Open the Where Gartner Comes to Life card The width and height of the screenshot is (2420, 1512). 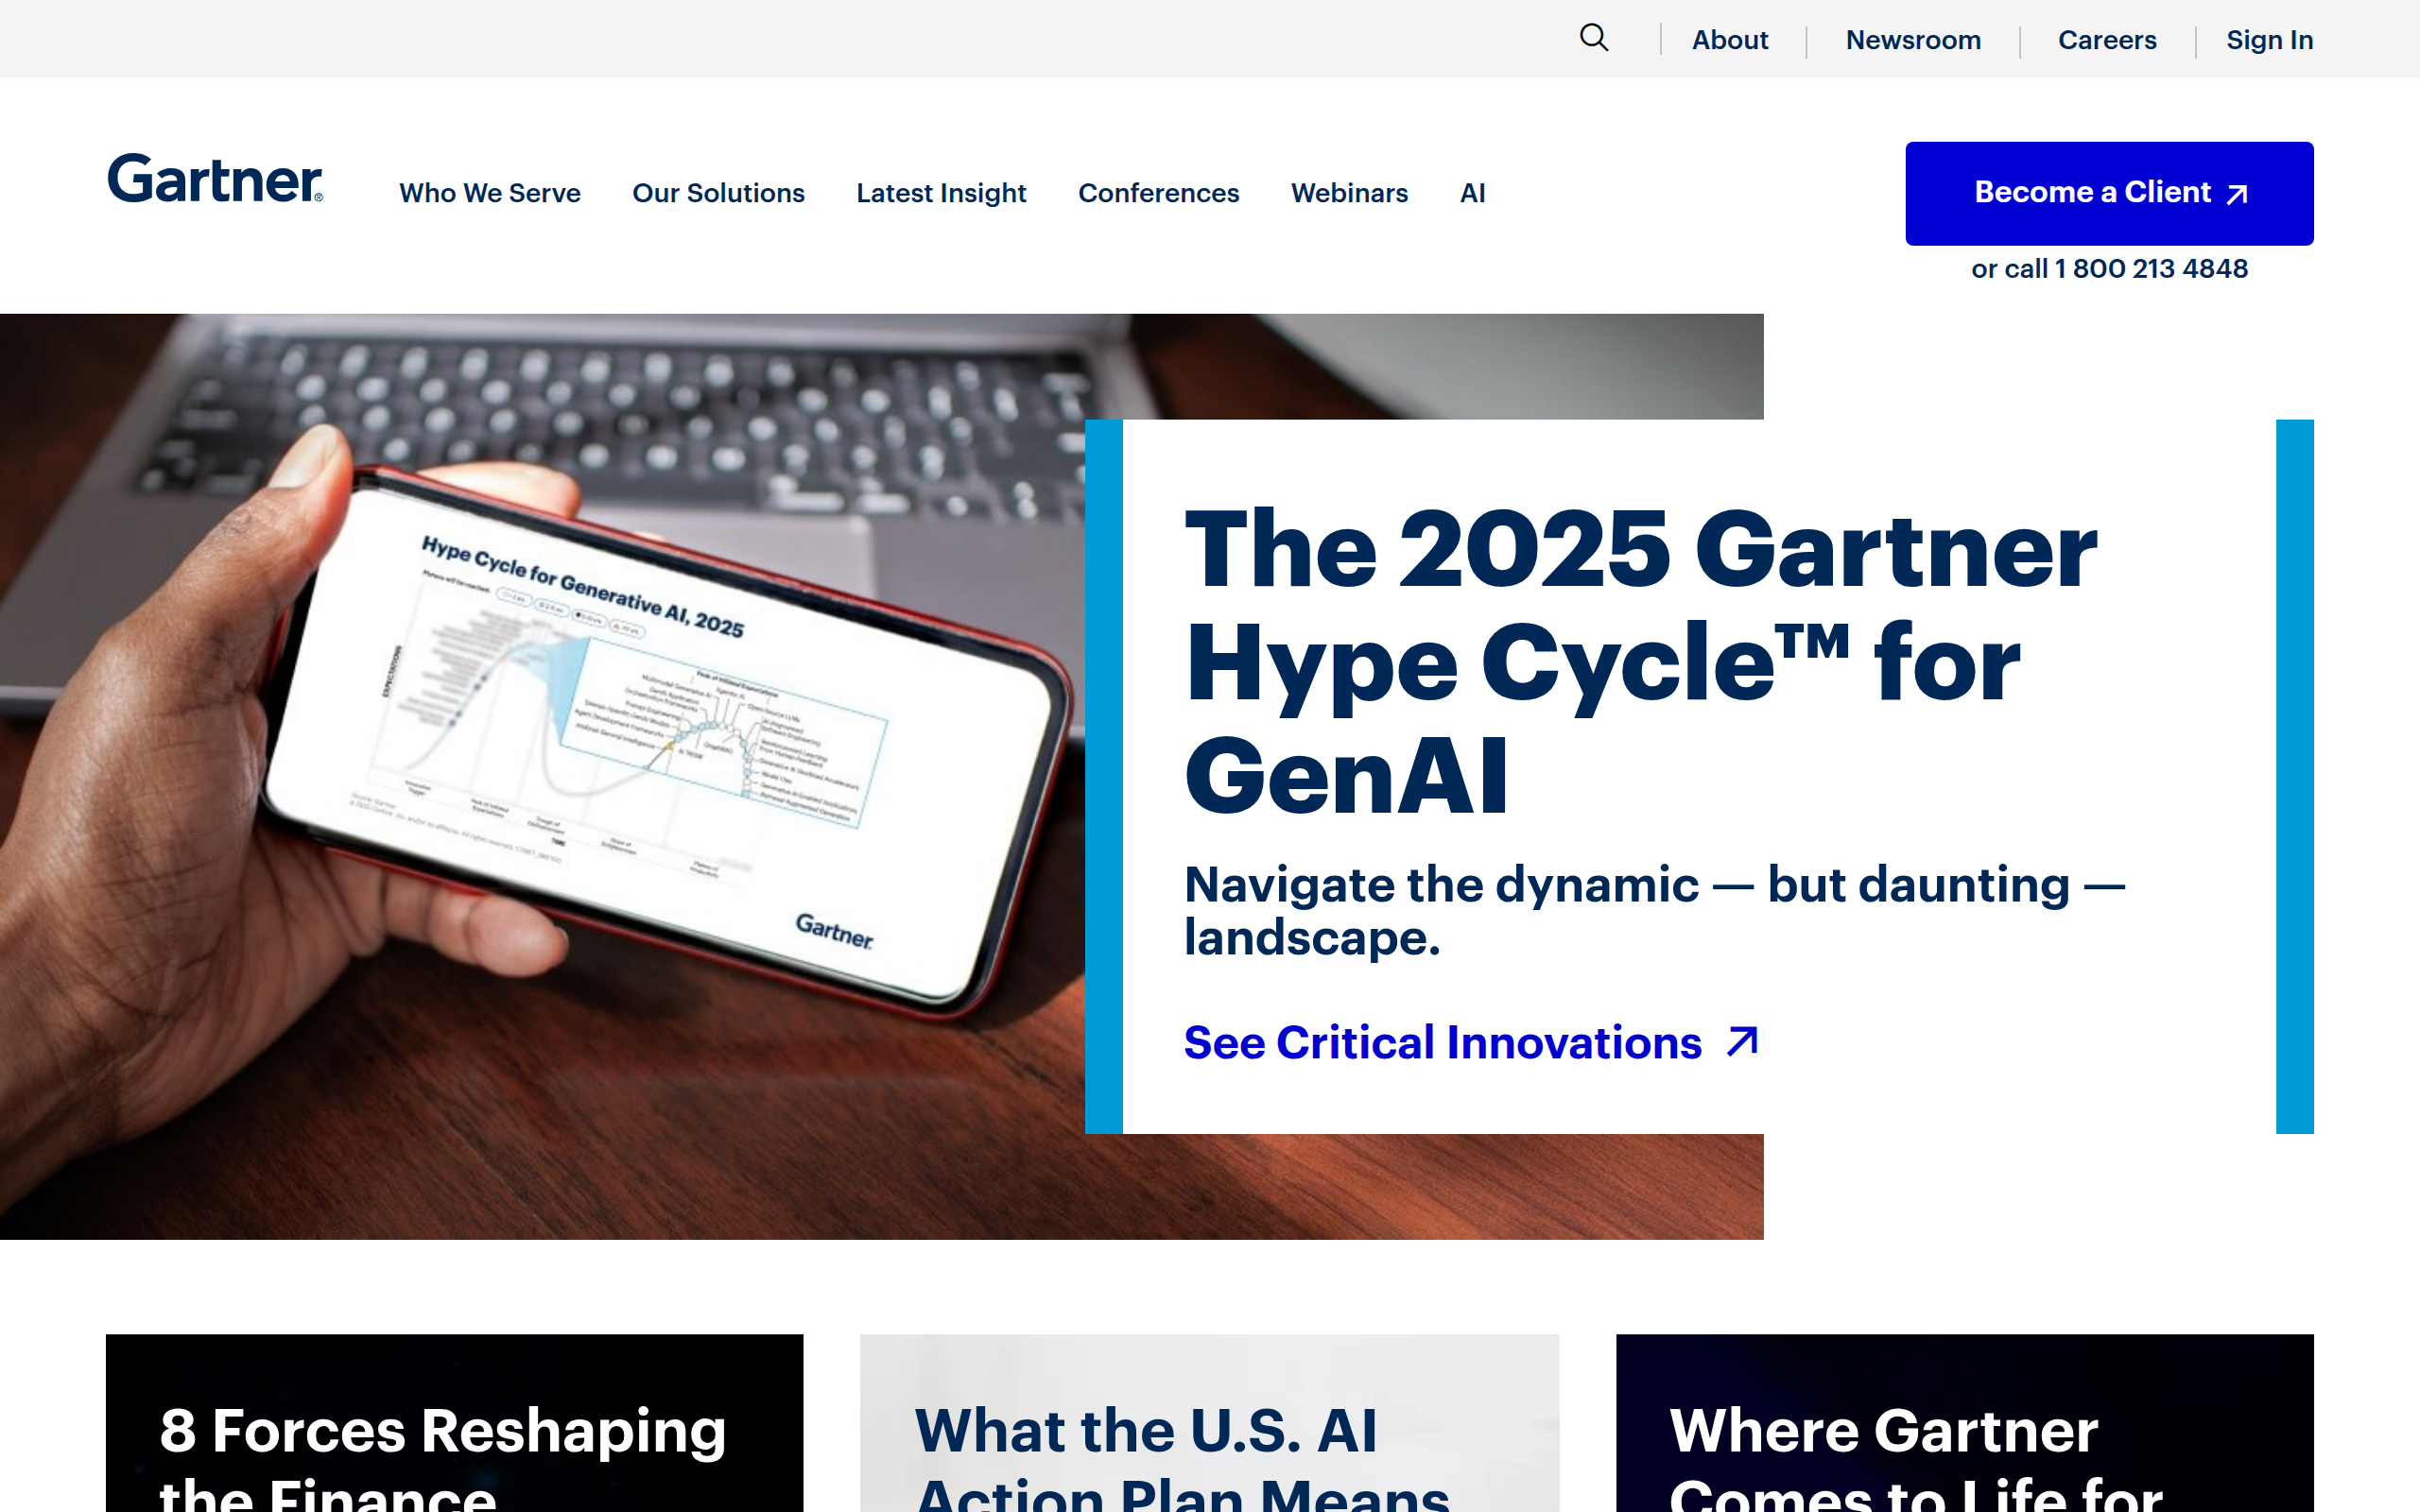click(1964, 1423)
